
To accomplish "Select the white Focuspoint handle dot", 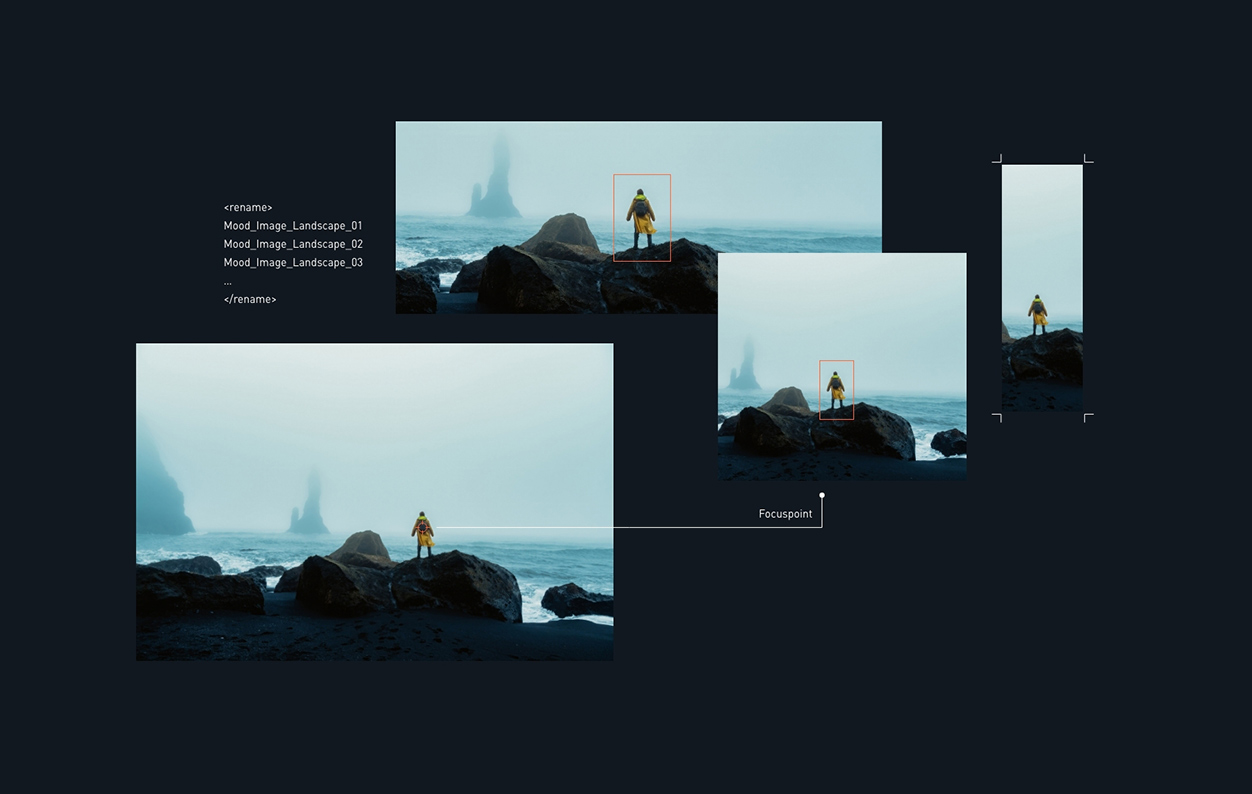I will (x=822, y=495).
